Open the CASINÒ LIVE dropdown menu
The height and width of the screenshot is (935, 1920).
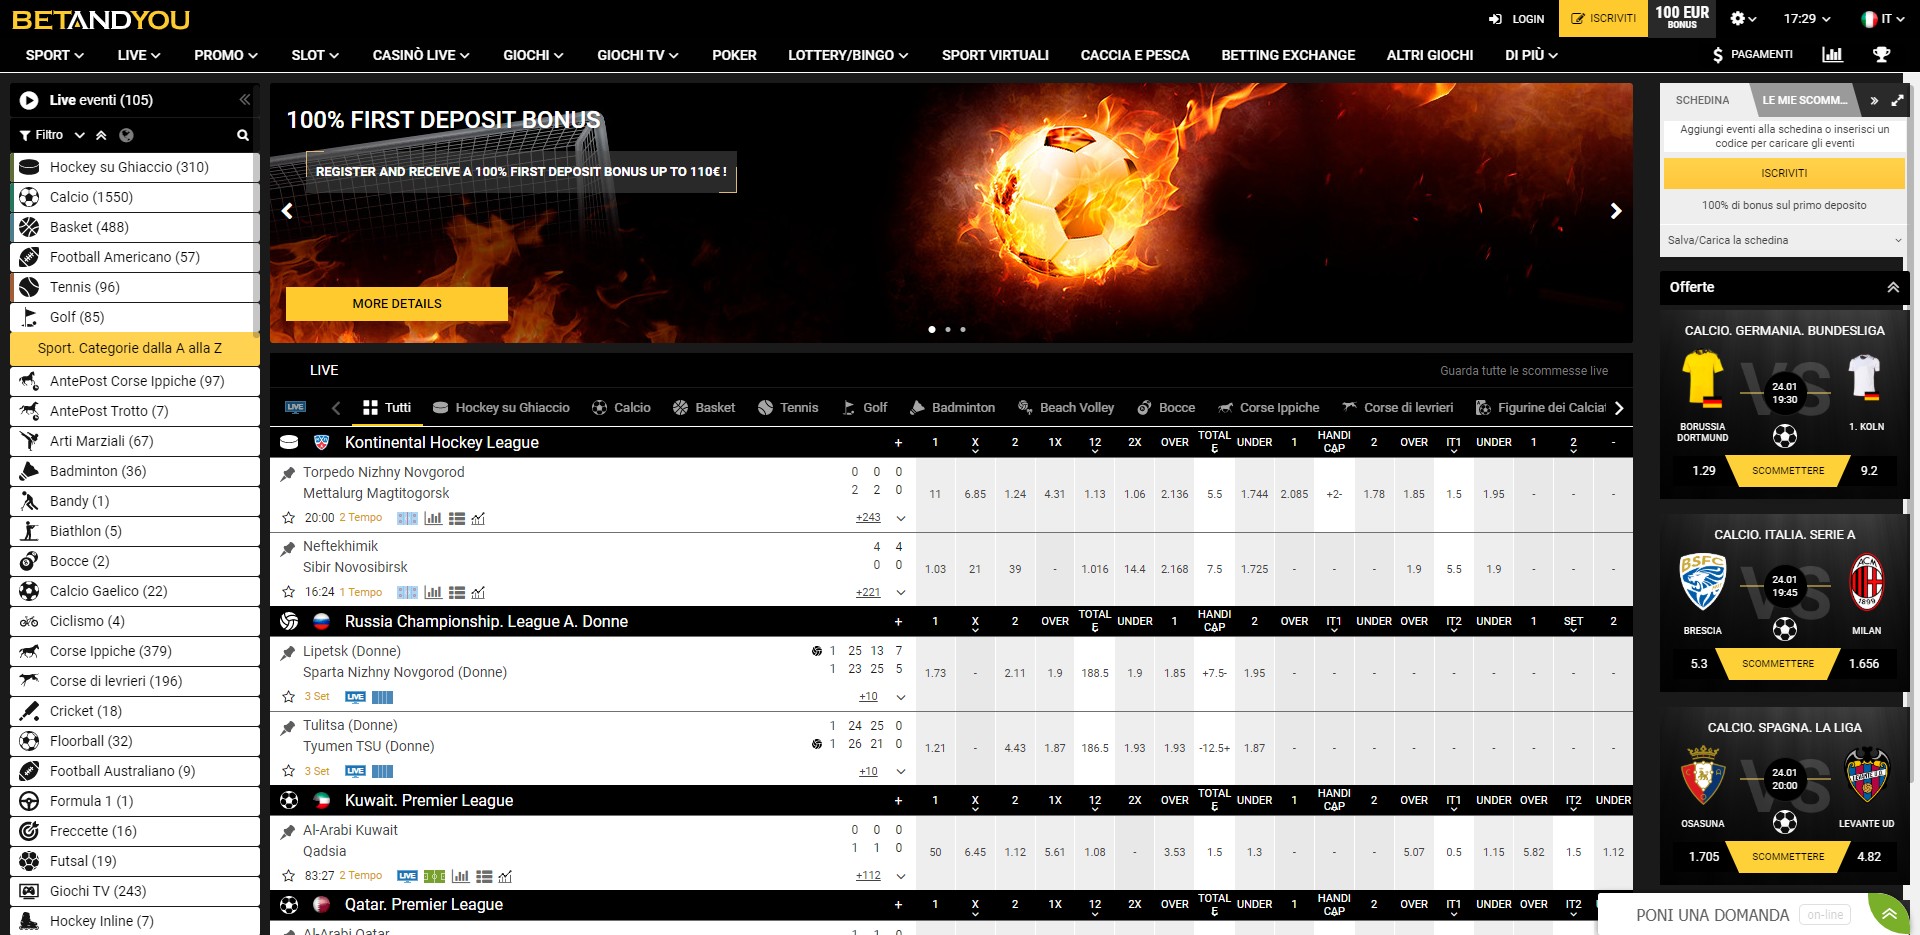coord(421,55)
